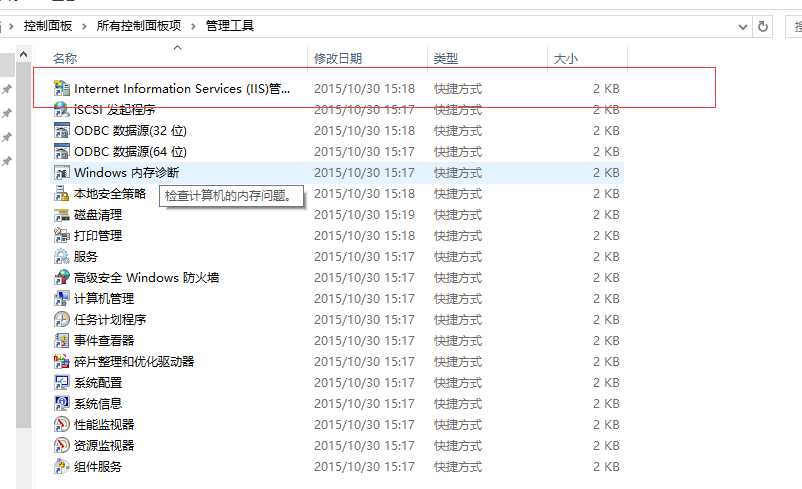Click 管理工具 in the address breadcrumb
This screenshot has width=802, height=489.
230,26
